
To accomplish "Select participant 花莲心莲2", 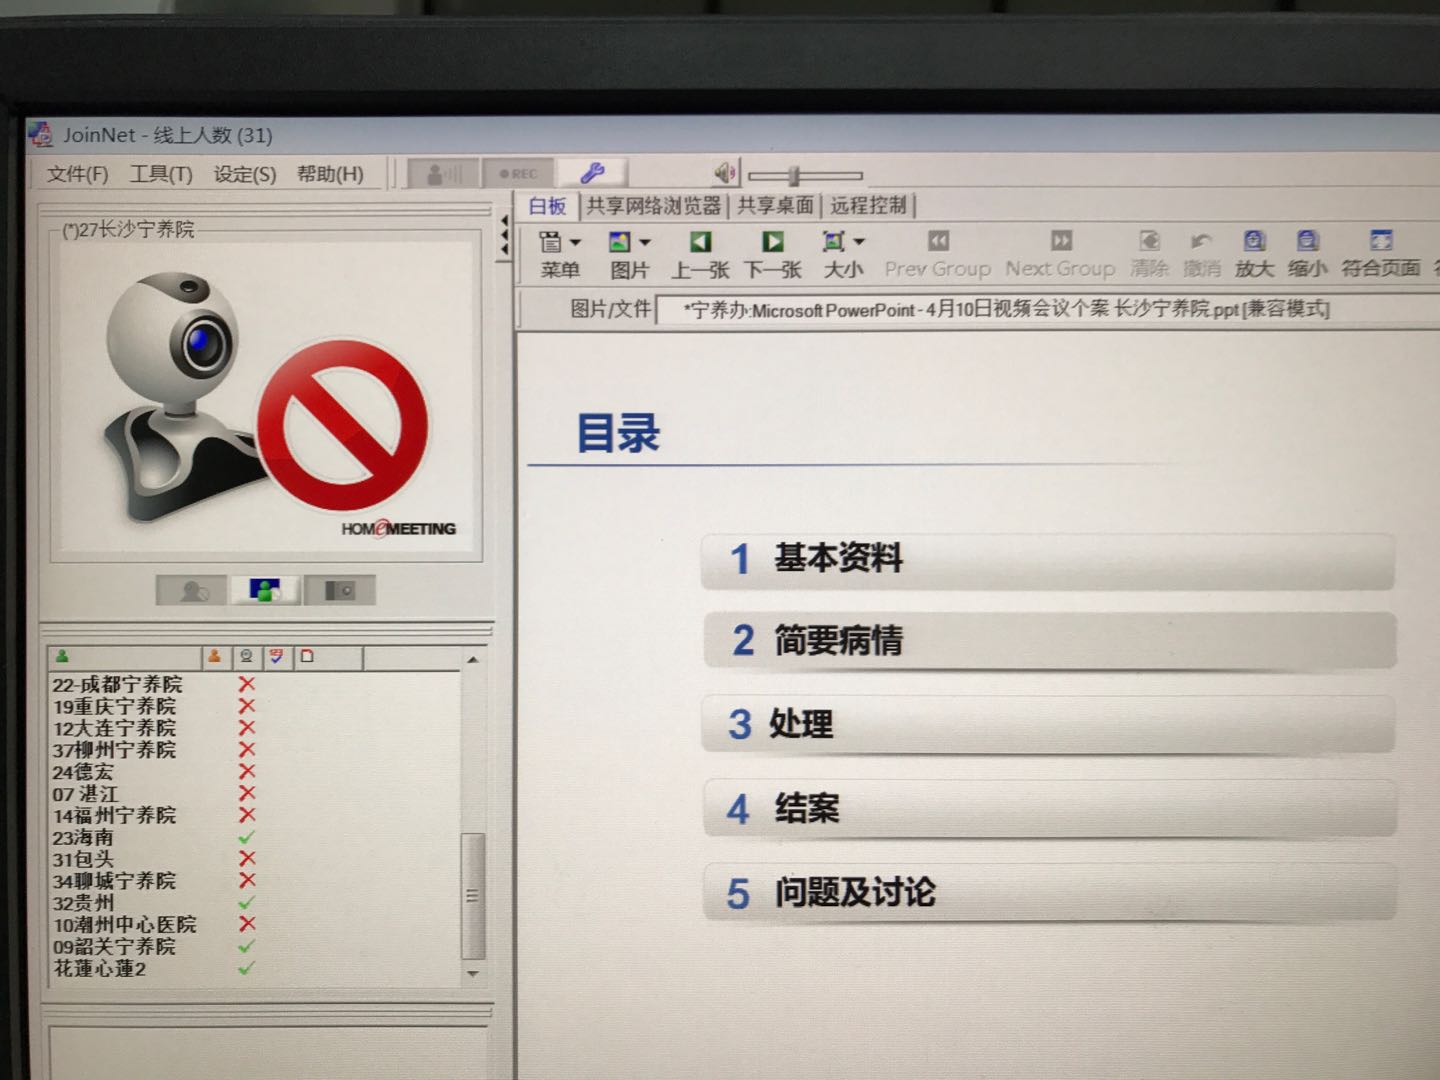I will 100,969.
